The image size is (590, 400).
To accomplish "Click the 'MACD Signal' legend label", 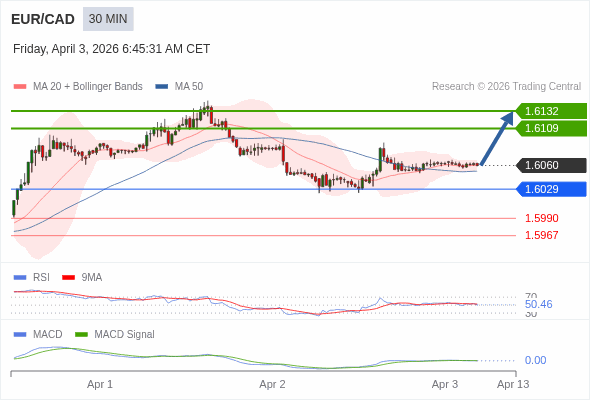I will tap(125, 335).
